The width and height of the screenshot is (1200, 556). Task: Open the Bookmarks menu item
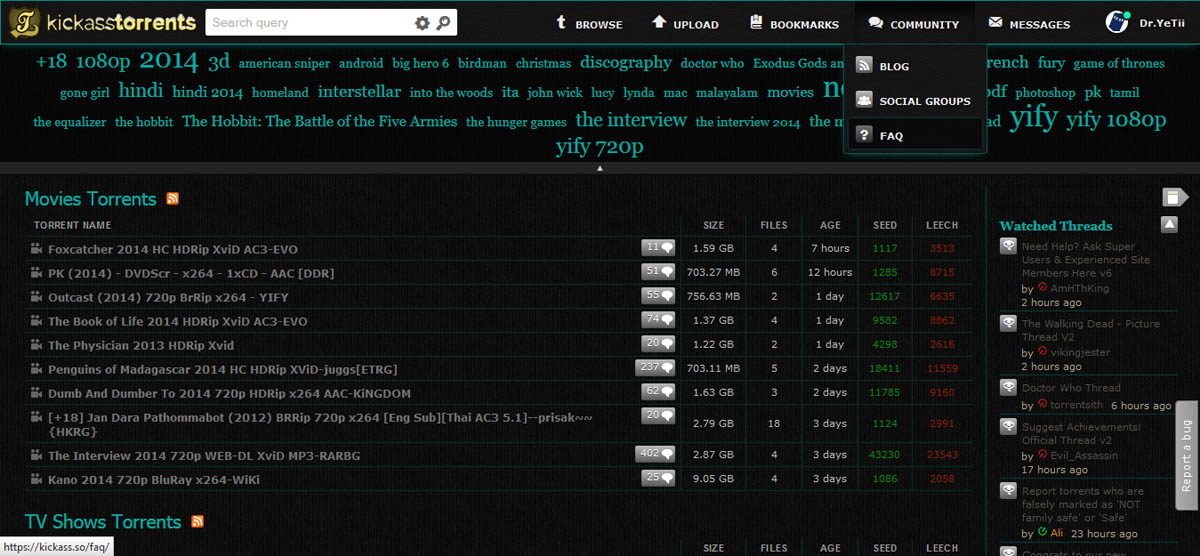794,24
